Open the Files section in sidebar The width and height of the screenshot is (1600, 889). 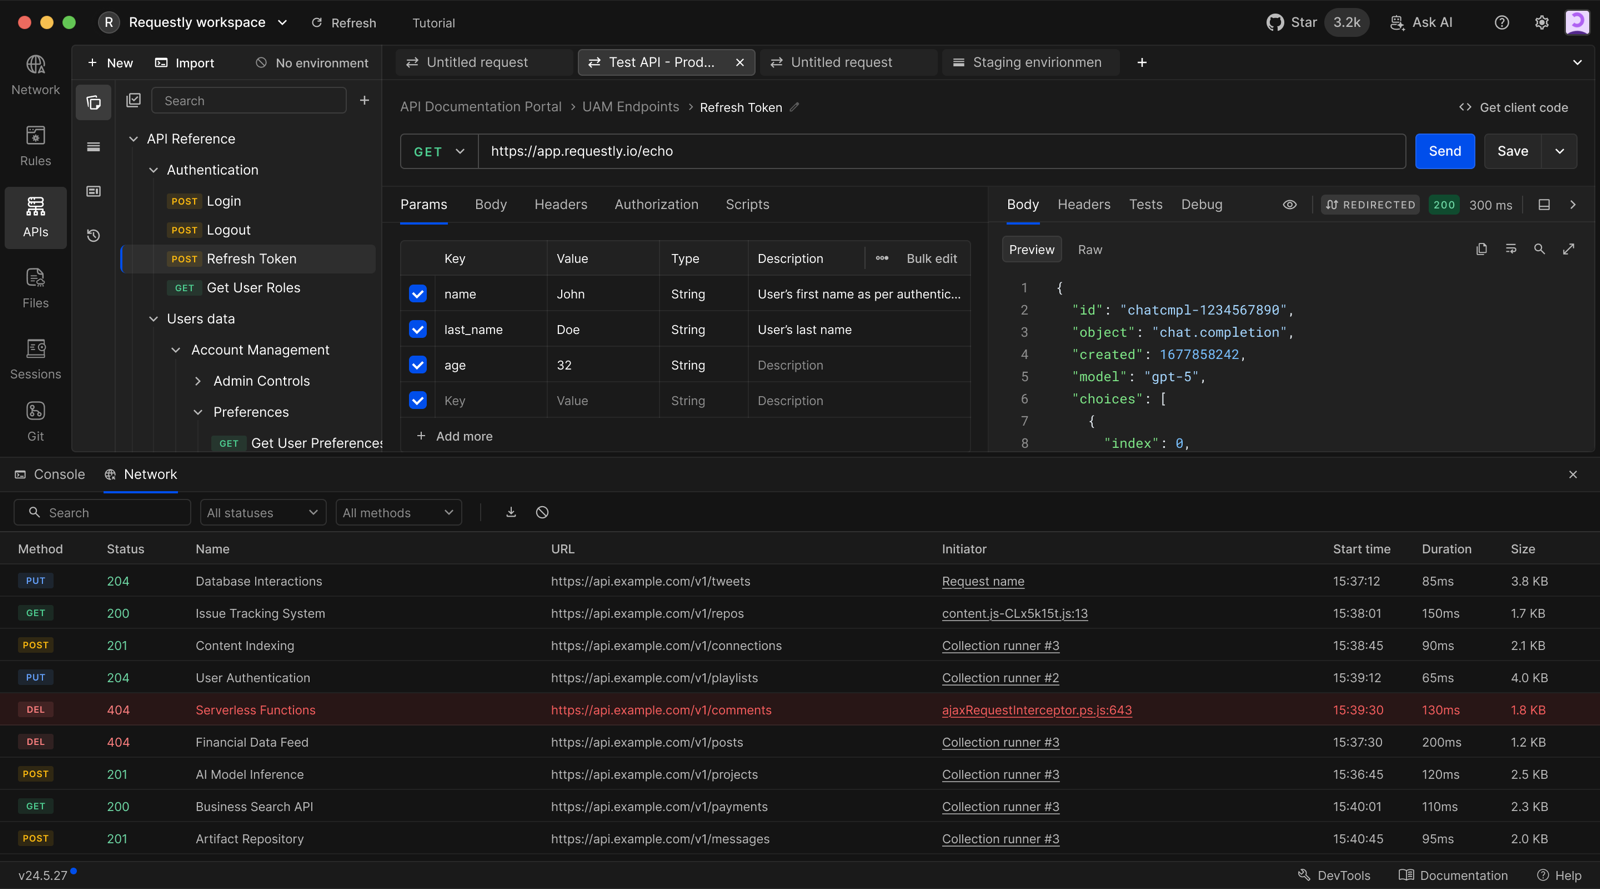tap(36, 288)
